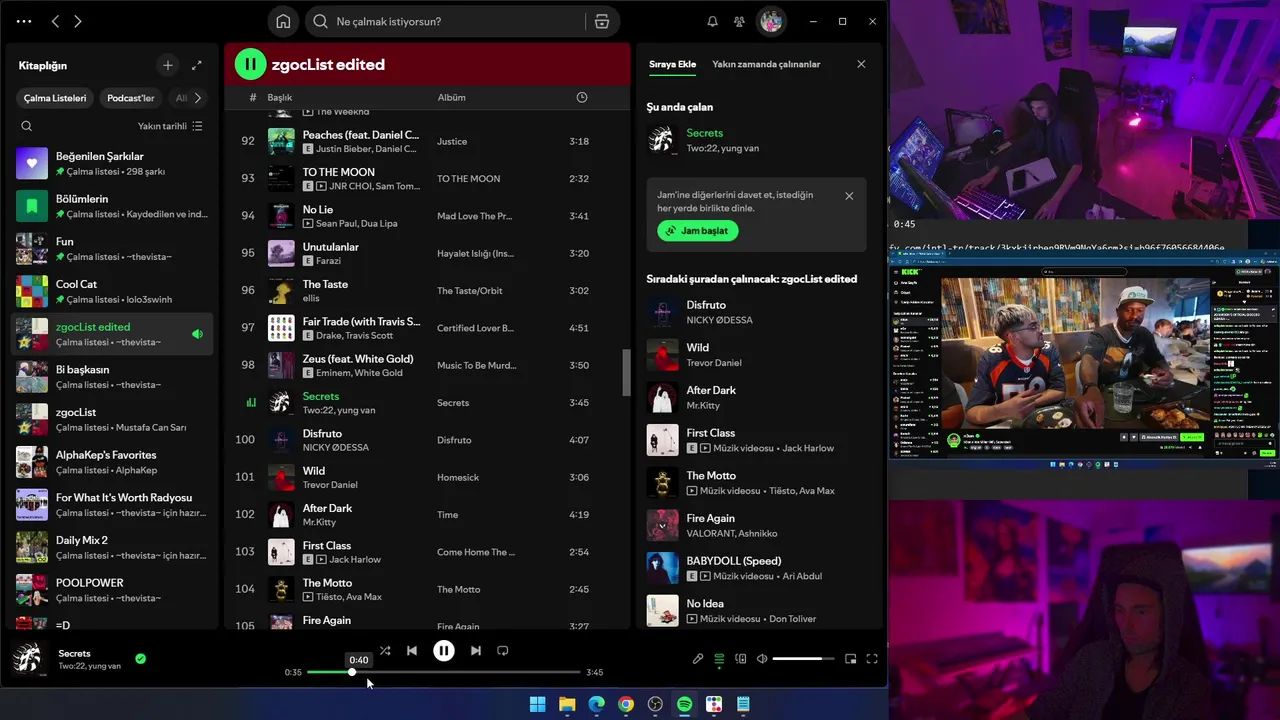Go forward with the right navigation arrow
This screenshot has width=1280, height=720.
(x=78, y=21)
